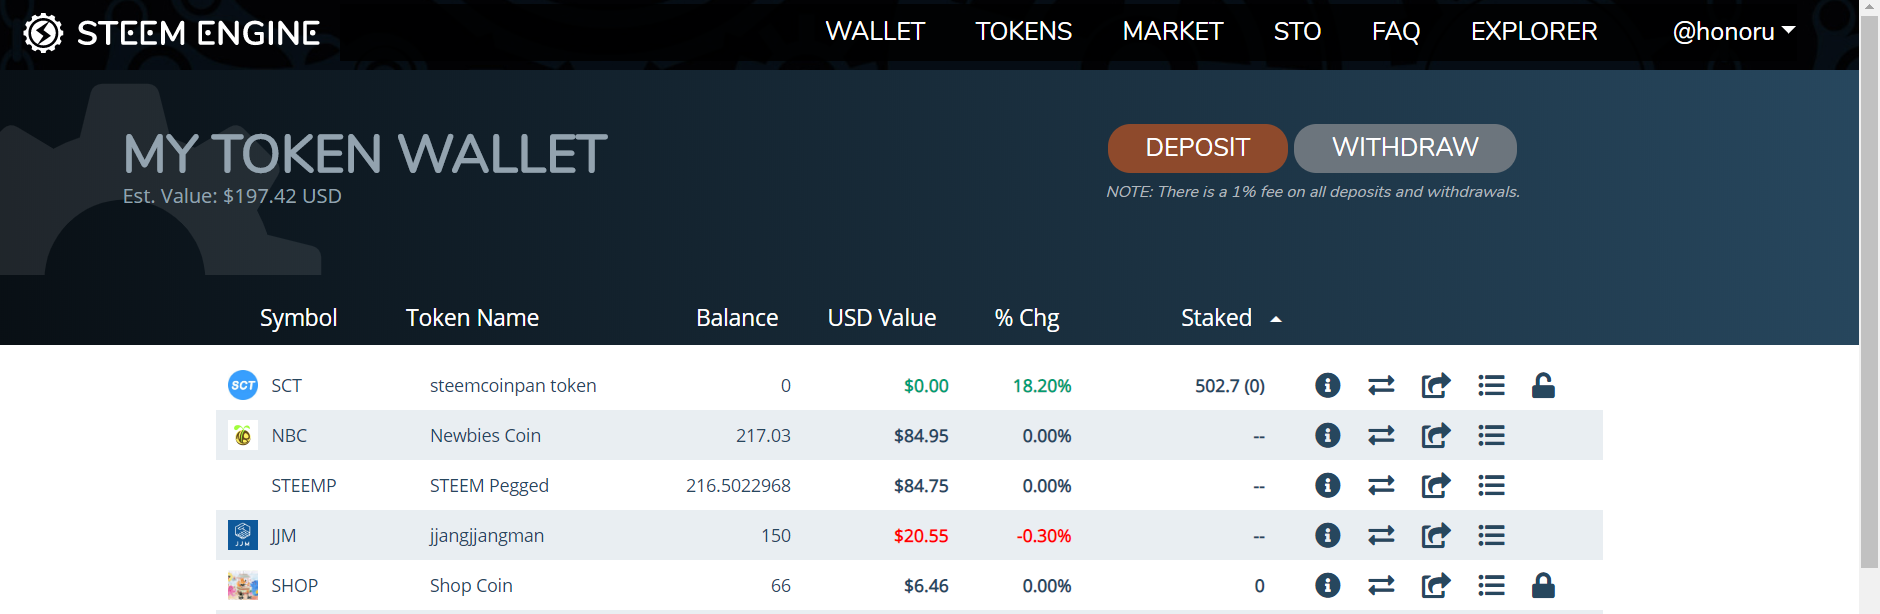The height and width of the screenshot is (614, 1880).
Task: Click the $20.55 USD value
Action: [921, 536]
